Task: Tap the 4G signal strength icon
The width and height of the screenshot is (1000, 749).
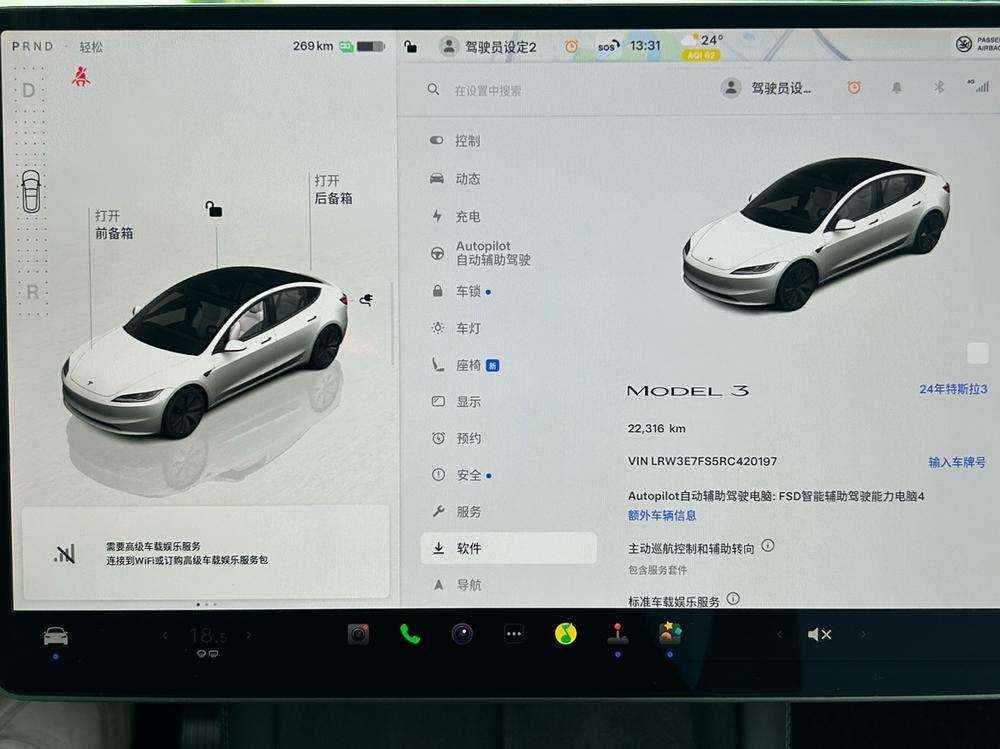Action: 978,86
